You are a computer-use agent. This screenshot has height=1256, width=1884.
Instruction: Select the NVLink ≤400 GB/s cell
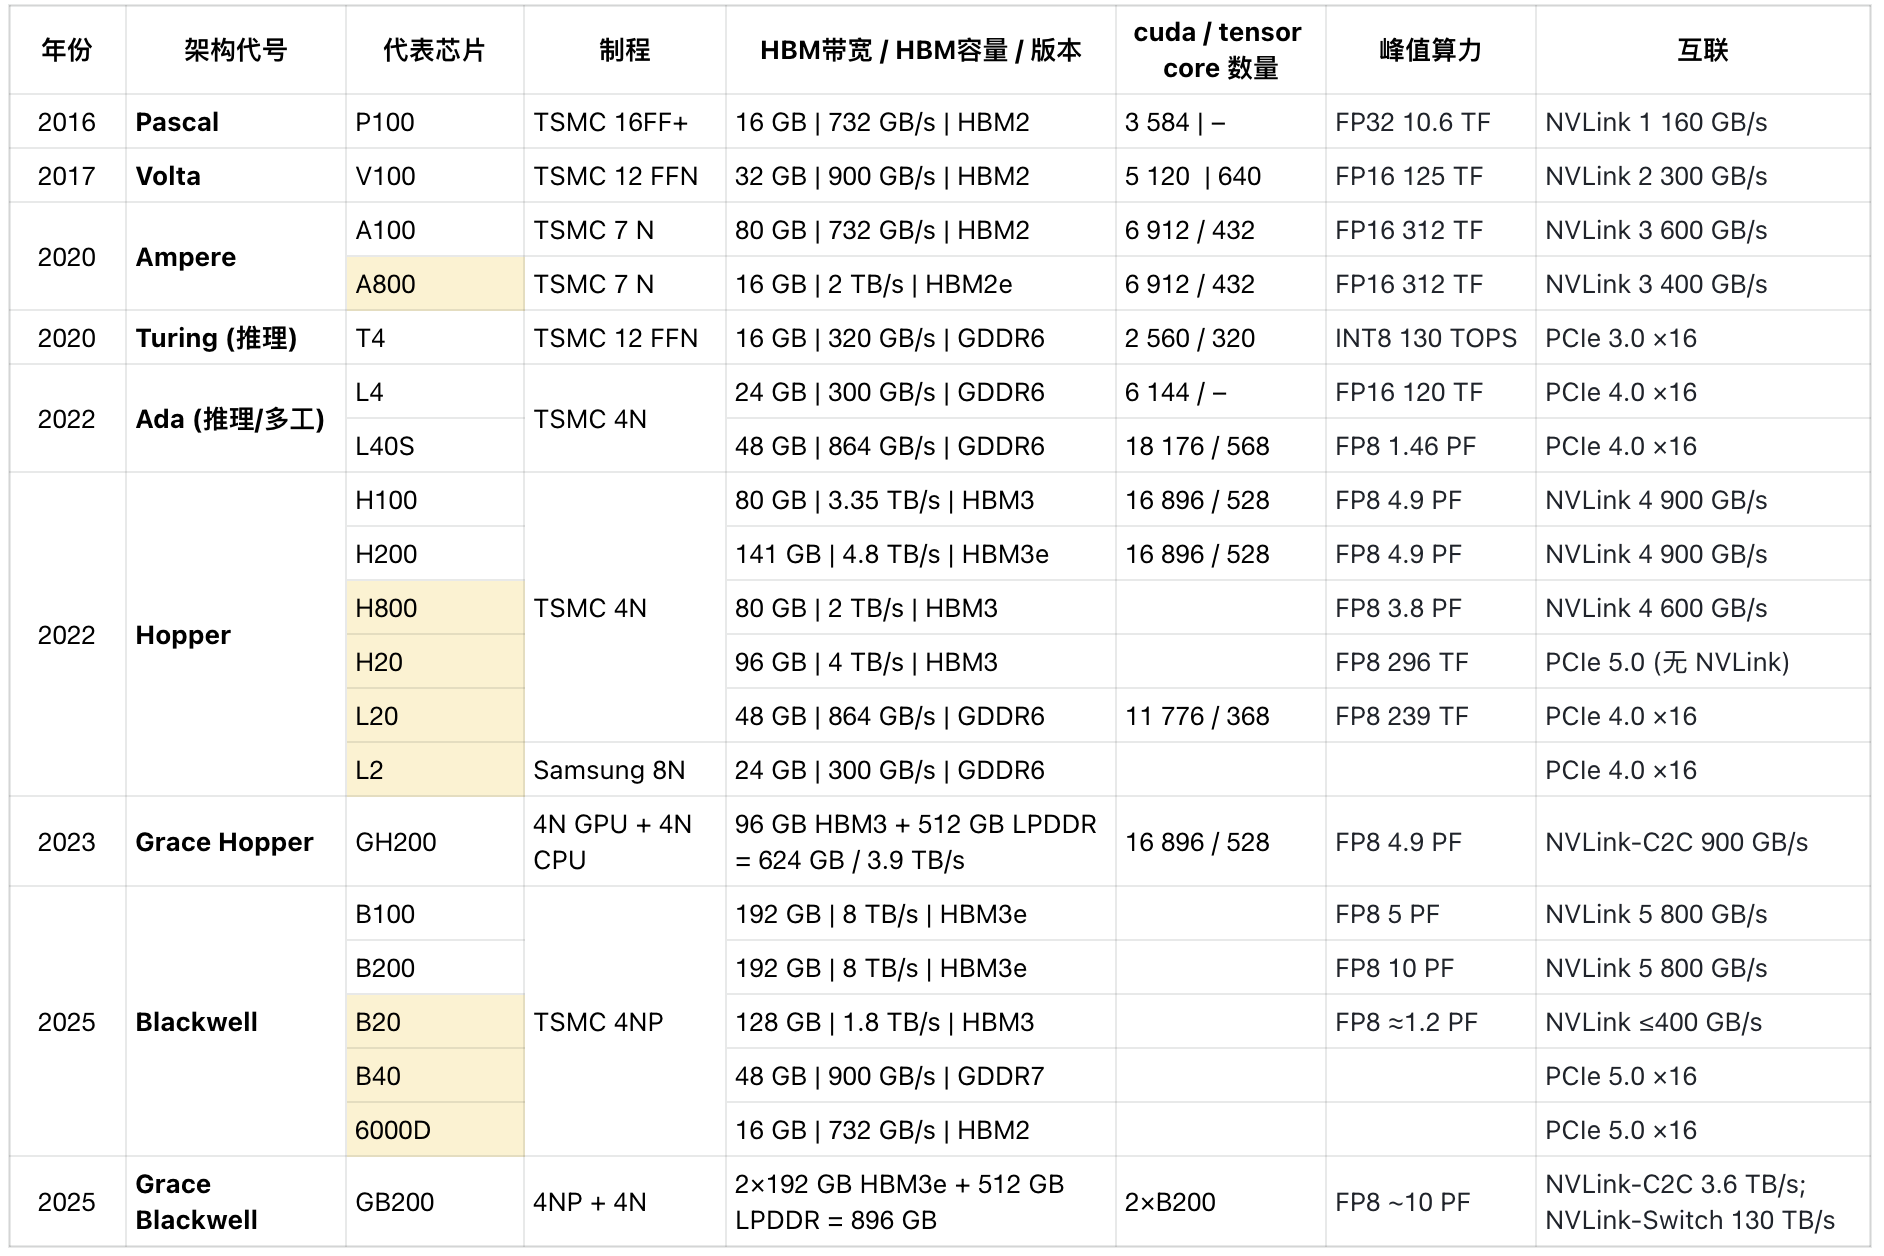(x=1703, y=1022)
